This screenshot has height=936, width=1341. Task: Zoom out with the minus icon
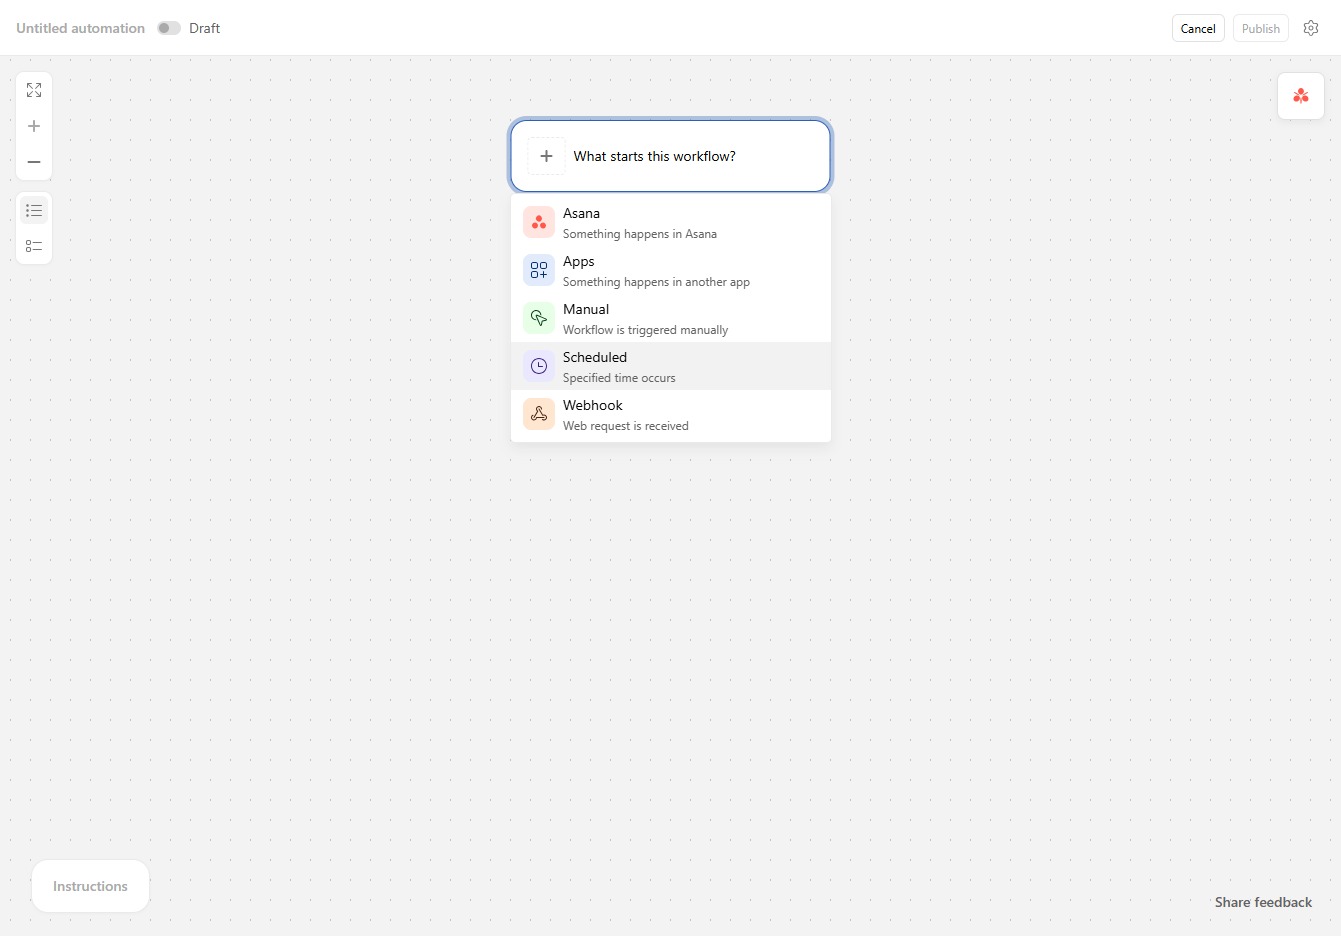click(x=34, y=162)
